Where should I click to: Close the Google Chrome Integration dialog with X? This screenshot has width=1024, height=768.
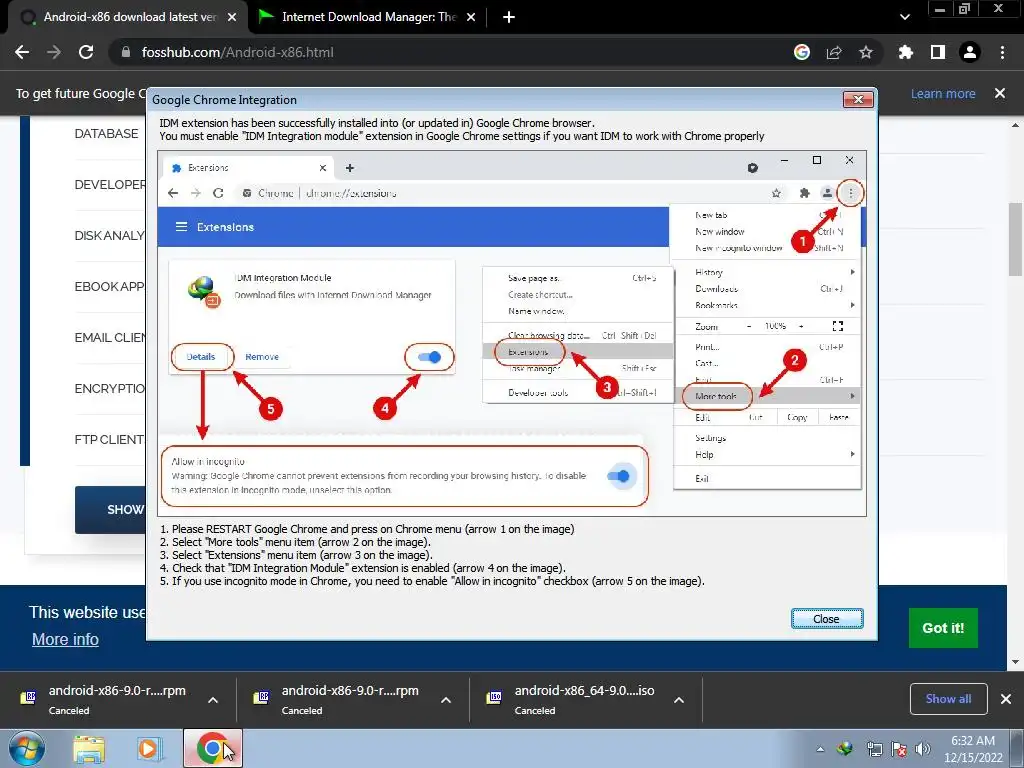[858, 99]
